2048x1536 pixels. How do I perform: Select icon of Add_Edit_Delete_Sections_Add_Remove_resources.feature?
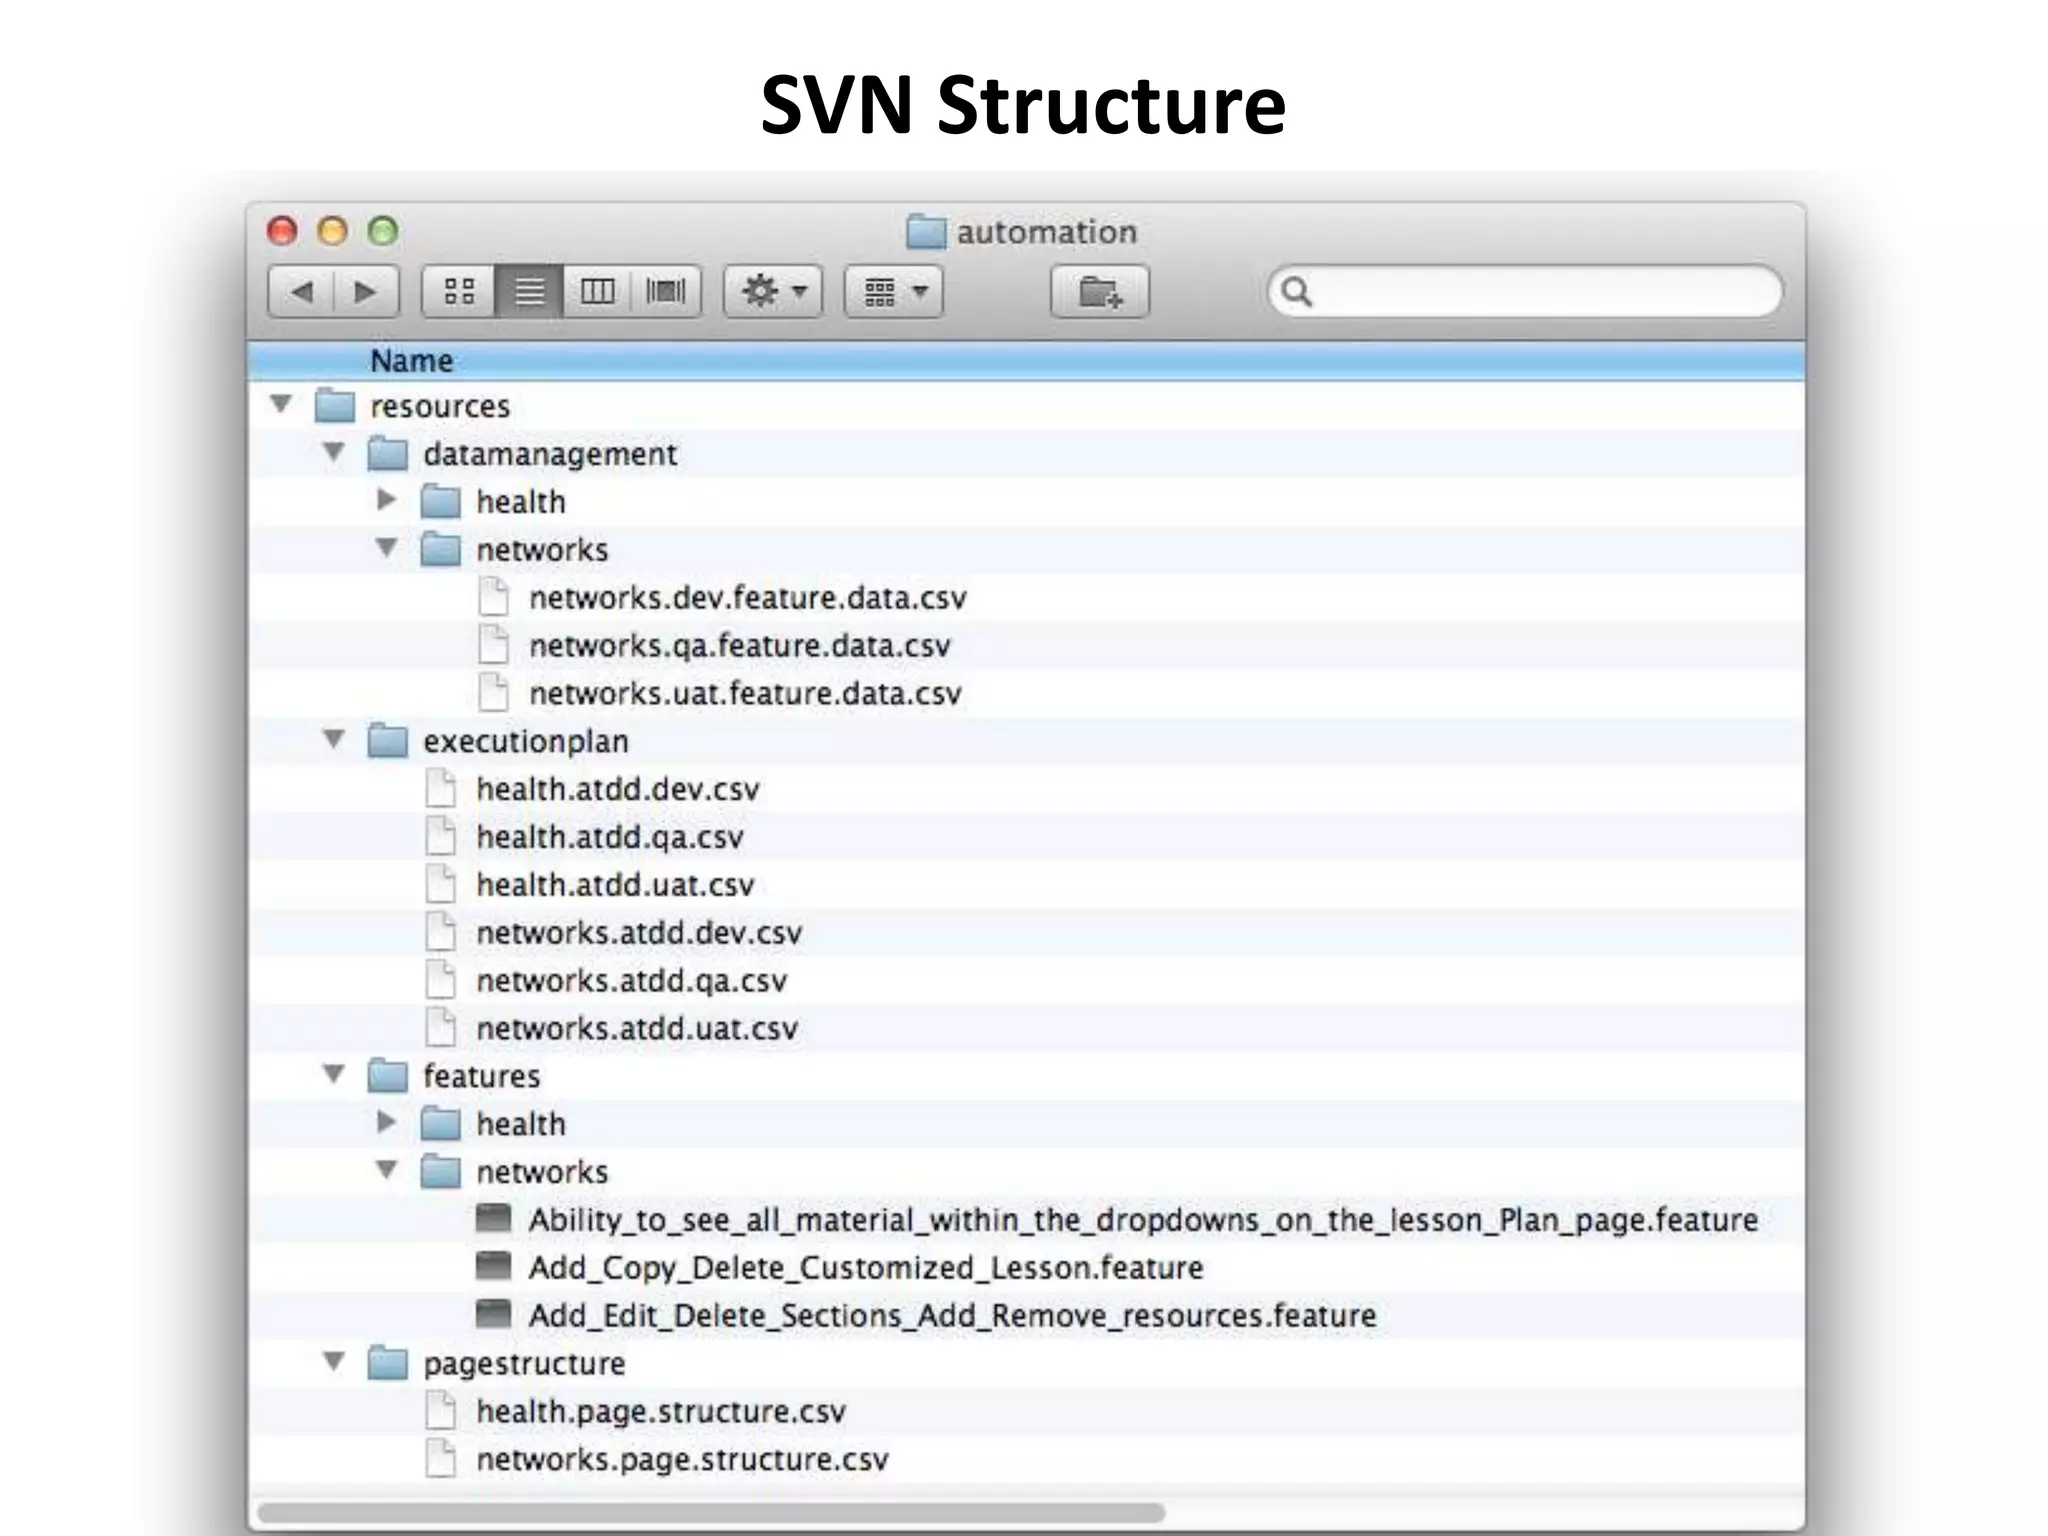point(493,1315)
